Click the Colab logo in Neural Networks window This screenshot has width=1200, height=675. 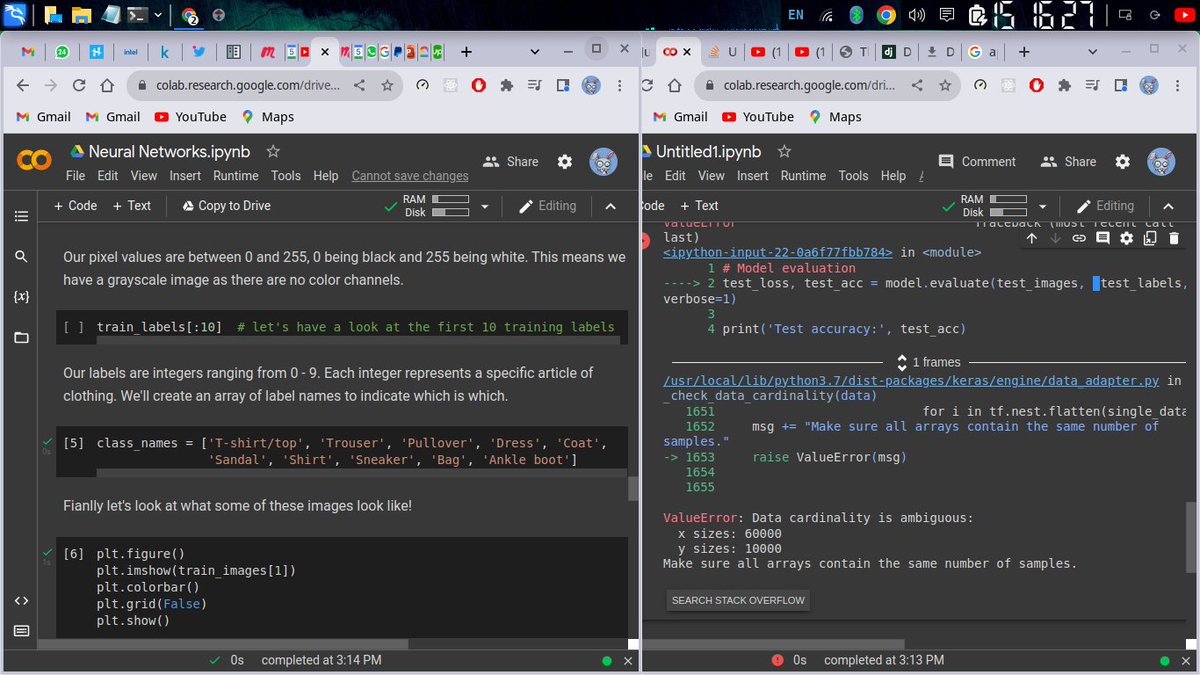(x=34, y=161)
